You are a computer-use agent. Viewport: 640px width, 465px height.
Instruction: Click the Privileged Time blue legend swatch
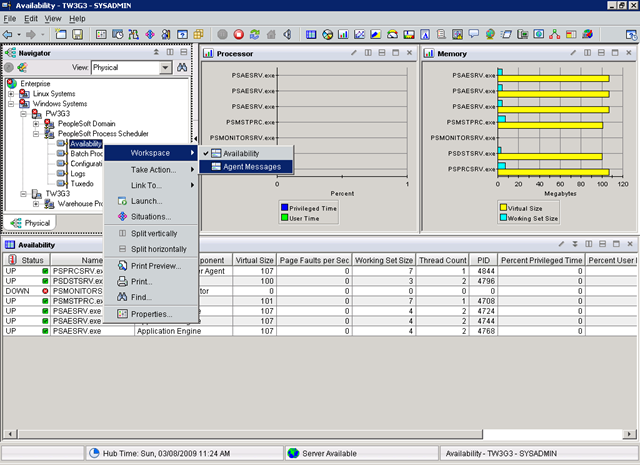click(x=284, y=208)
